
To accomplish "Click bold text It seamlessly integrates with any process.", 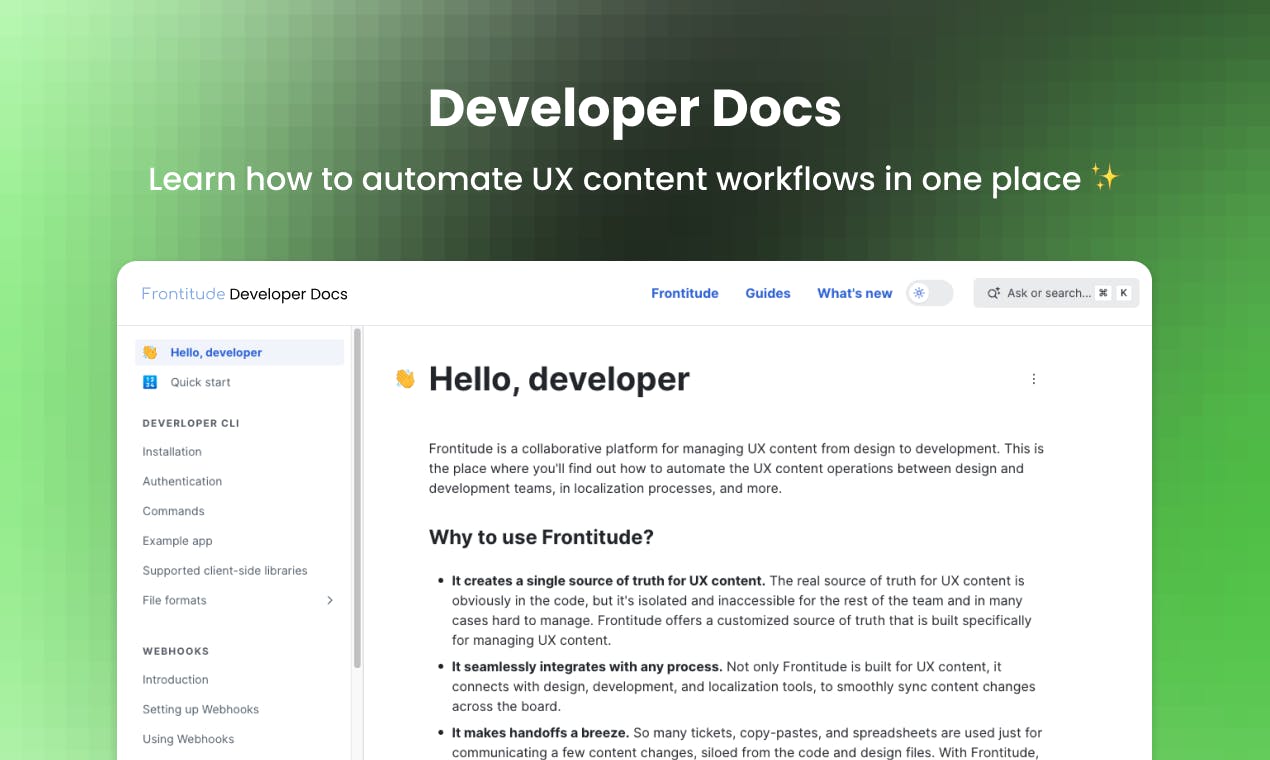I will tap(587, 667).
